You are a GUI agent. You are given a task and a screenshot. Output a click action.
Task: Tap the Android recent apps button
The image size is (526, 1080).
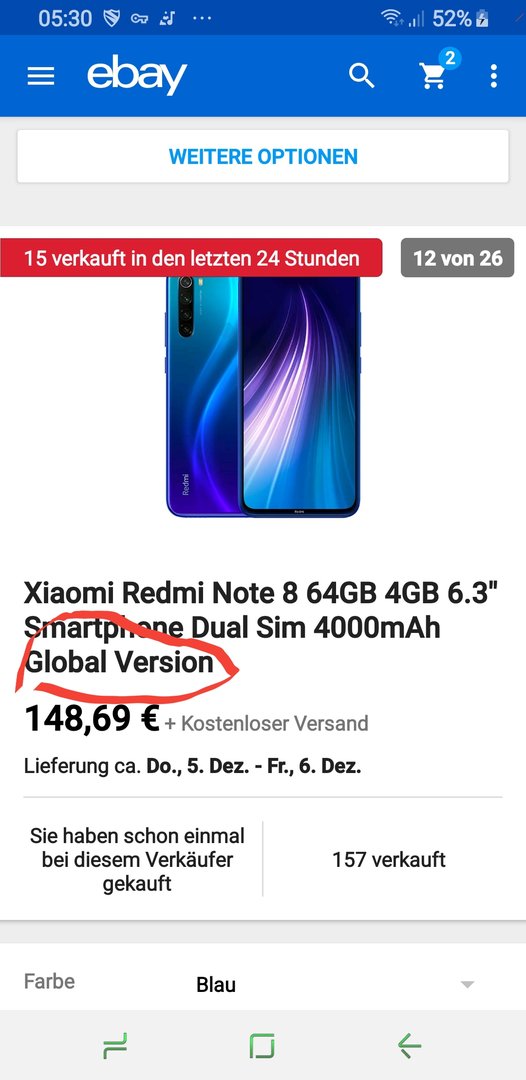click(115, 1046)
